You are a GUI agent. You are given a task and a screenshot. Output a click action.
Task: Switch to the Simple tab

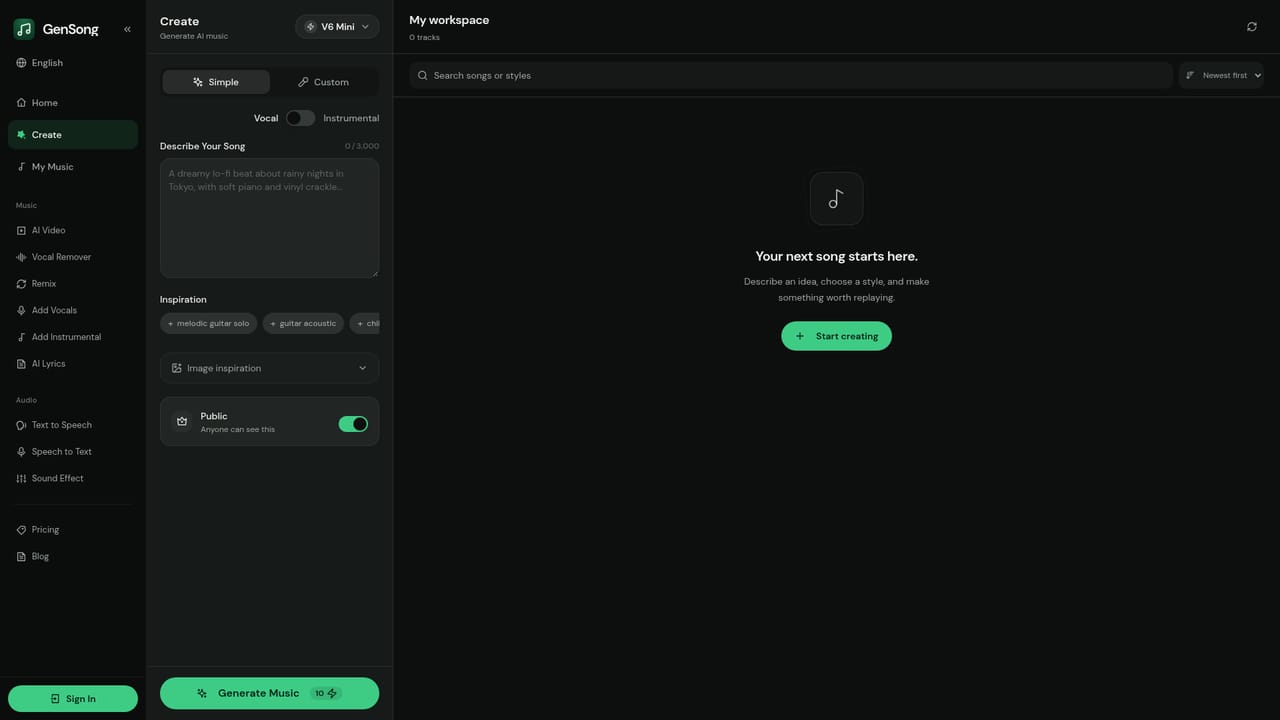click(216, 82)
